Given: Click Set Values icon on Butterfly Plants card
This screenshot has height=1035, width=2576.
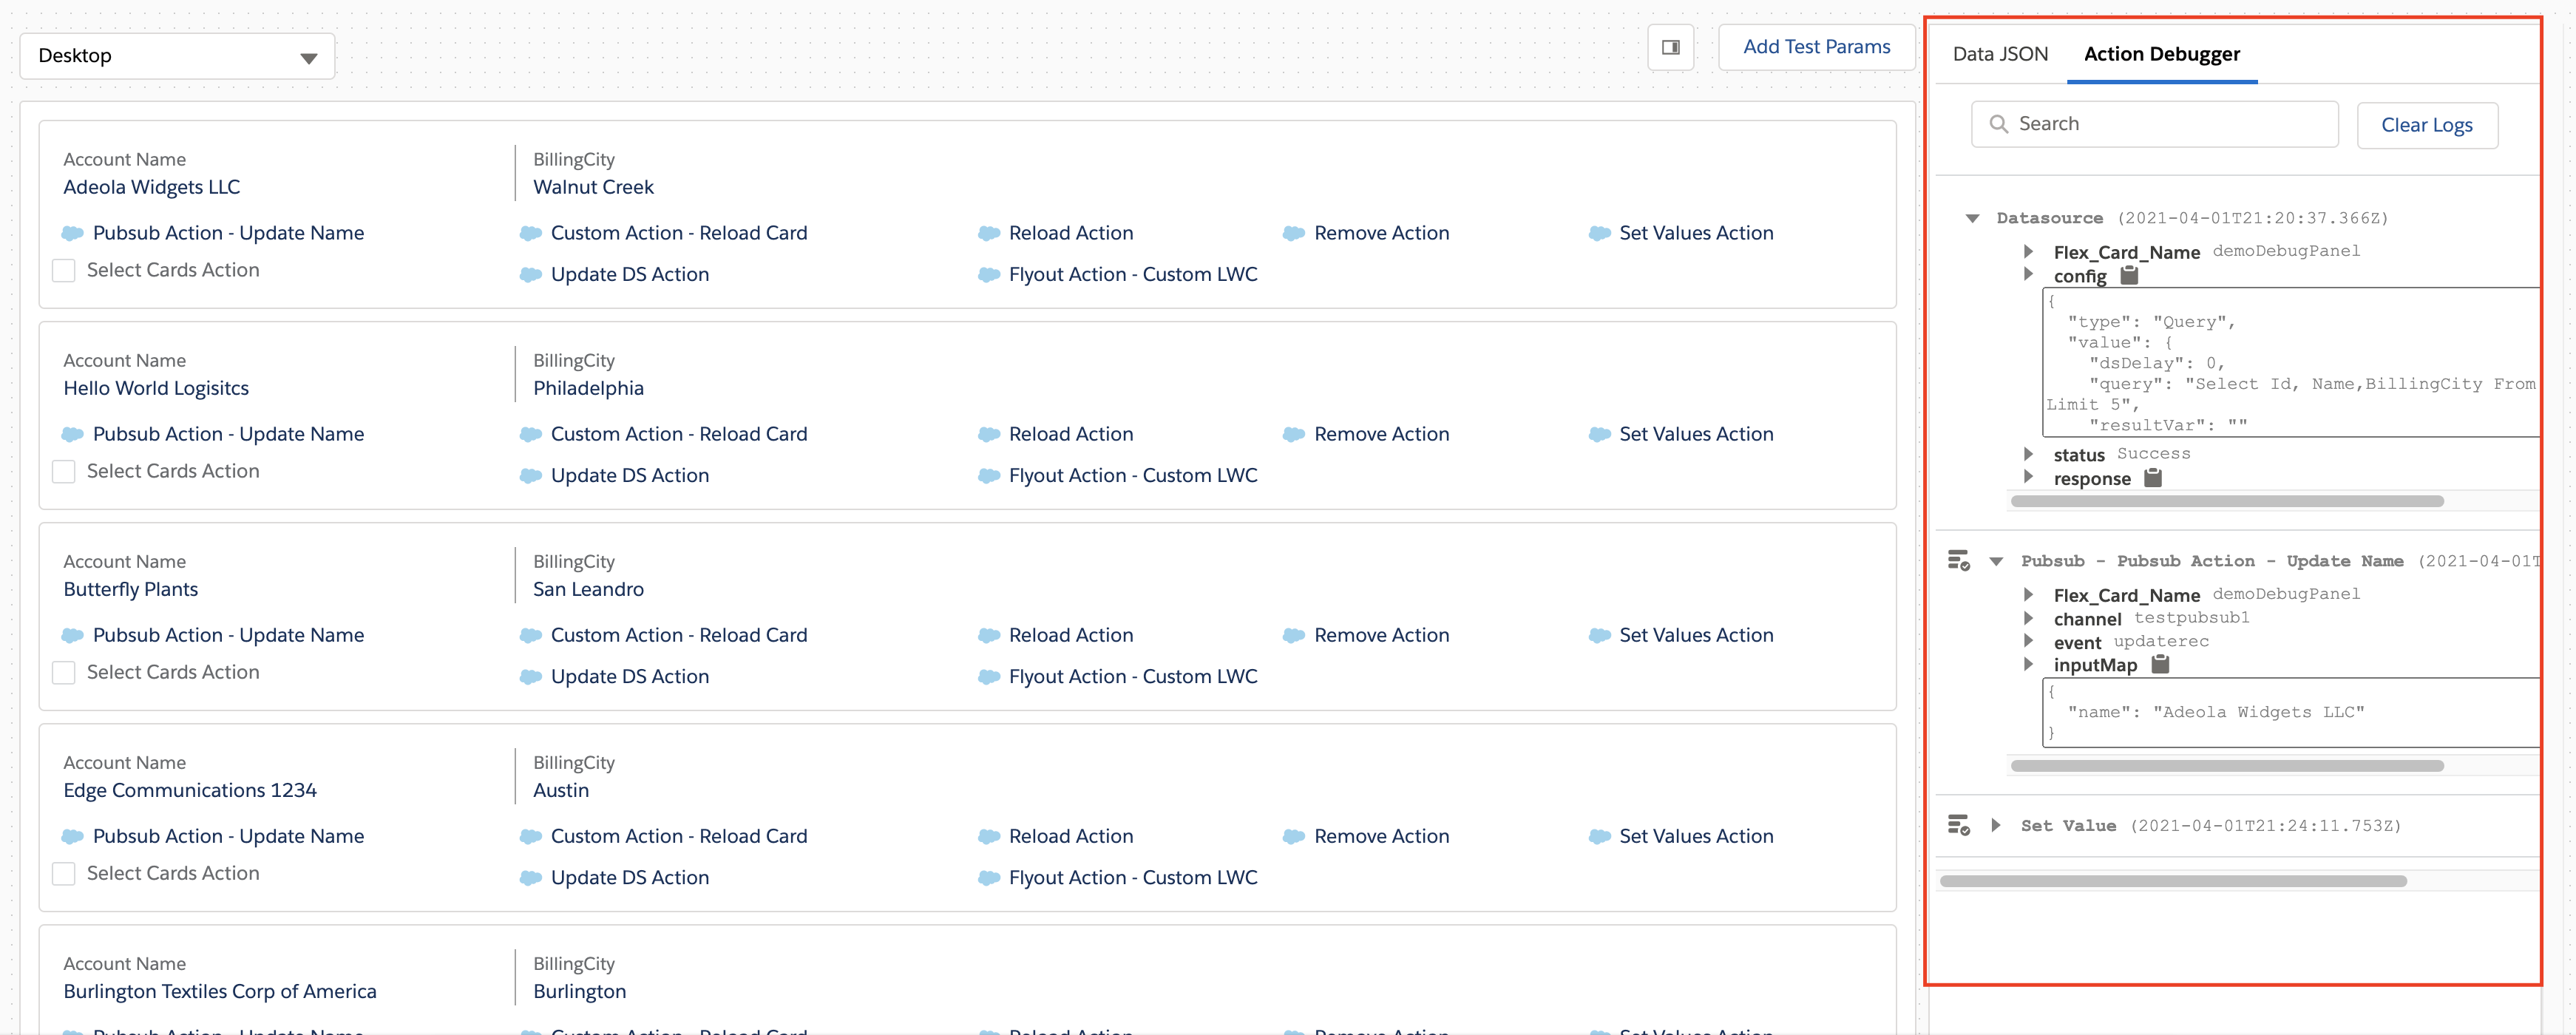Looking at the screenshot, I should [x=1599, y=635].
